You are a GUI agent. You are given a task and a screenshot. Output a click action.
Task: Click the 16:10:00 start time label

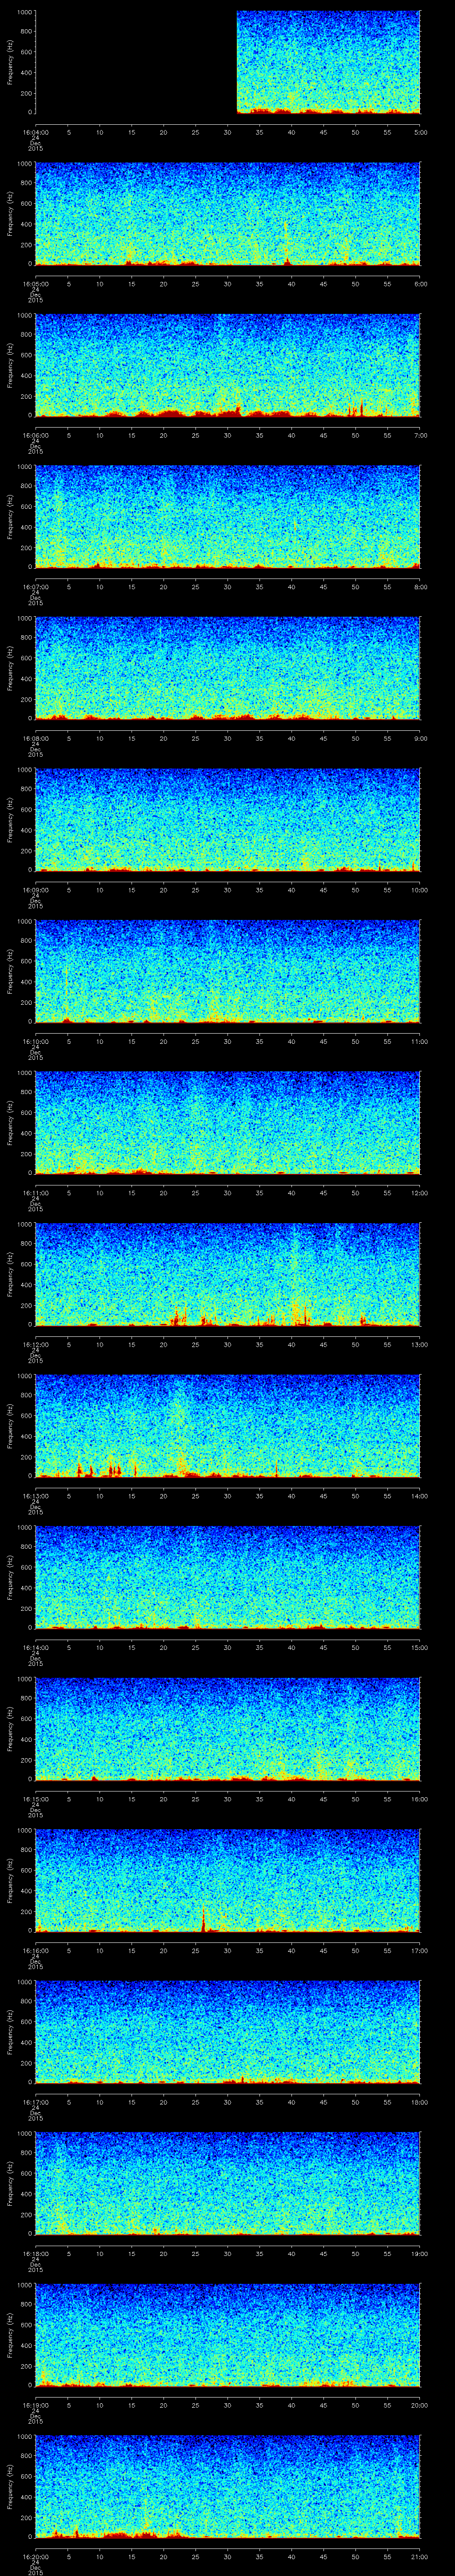click(x=35, y=1041)
